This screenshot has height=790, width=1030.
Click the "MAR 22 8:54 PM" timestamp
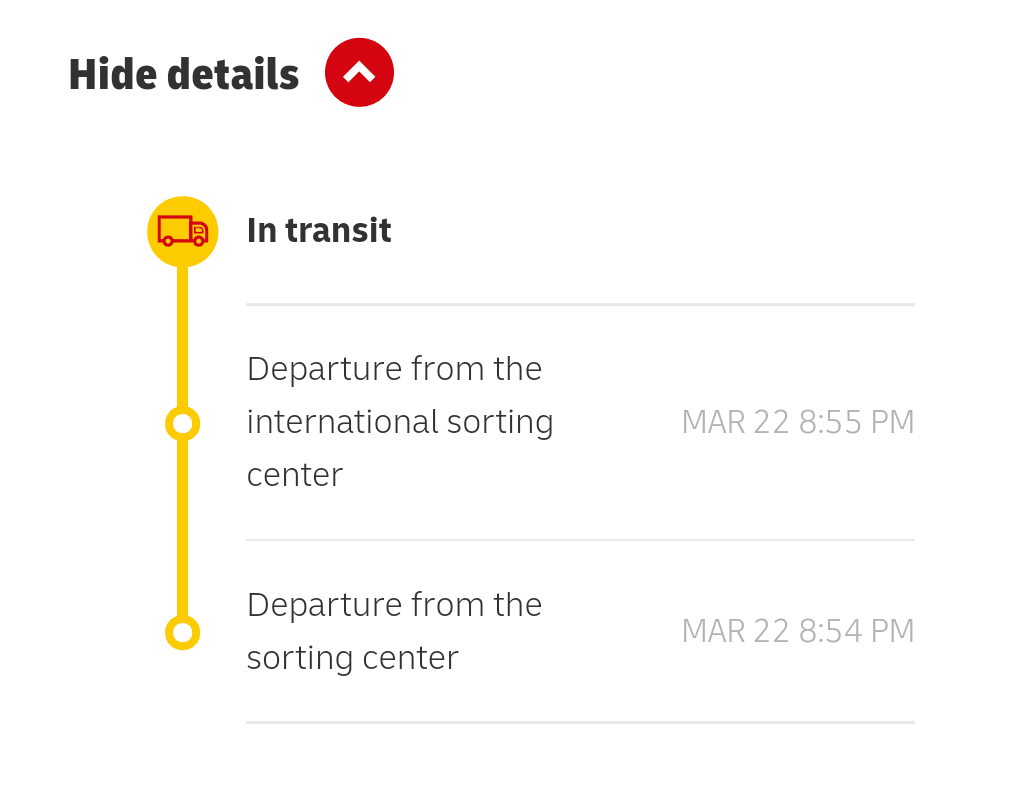[797, 631]
